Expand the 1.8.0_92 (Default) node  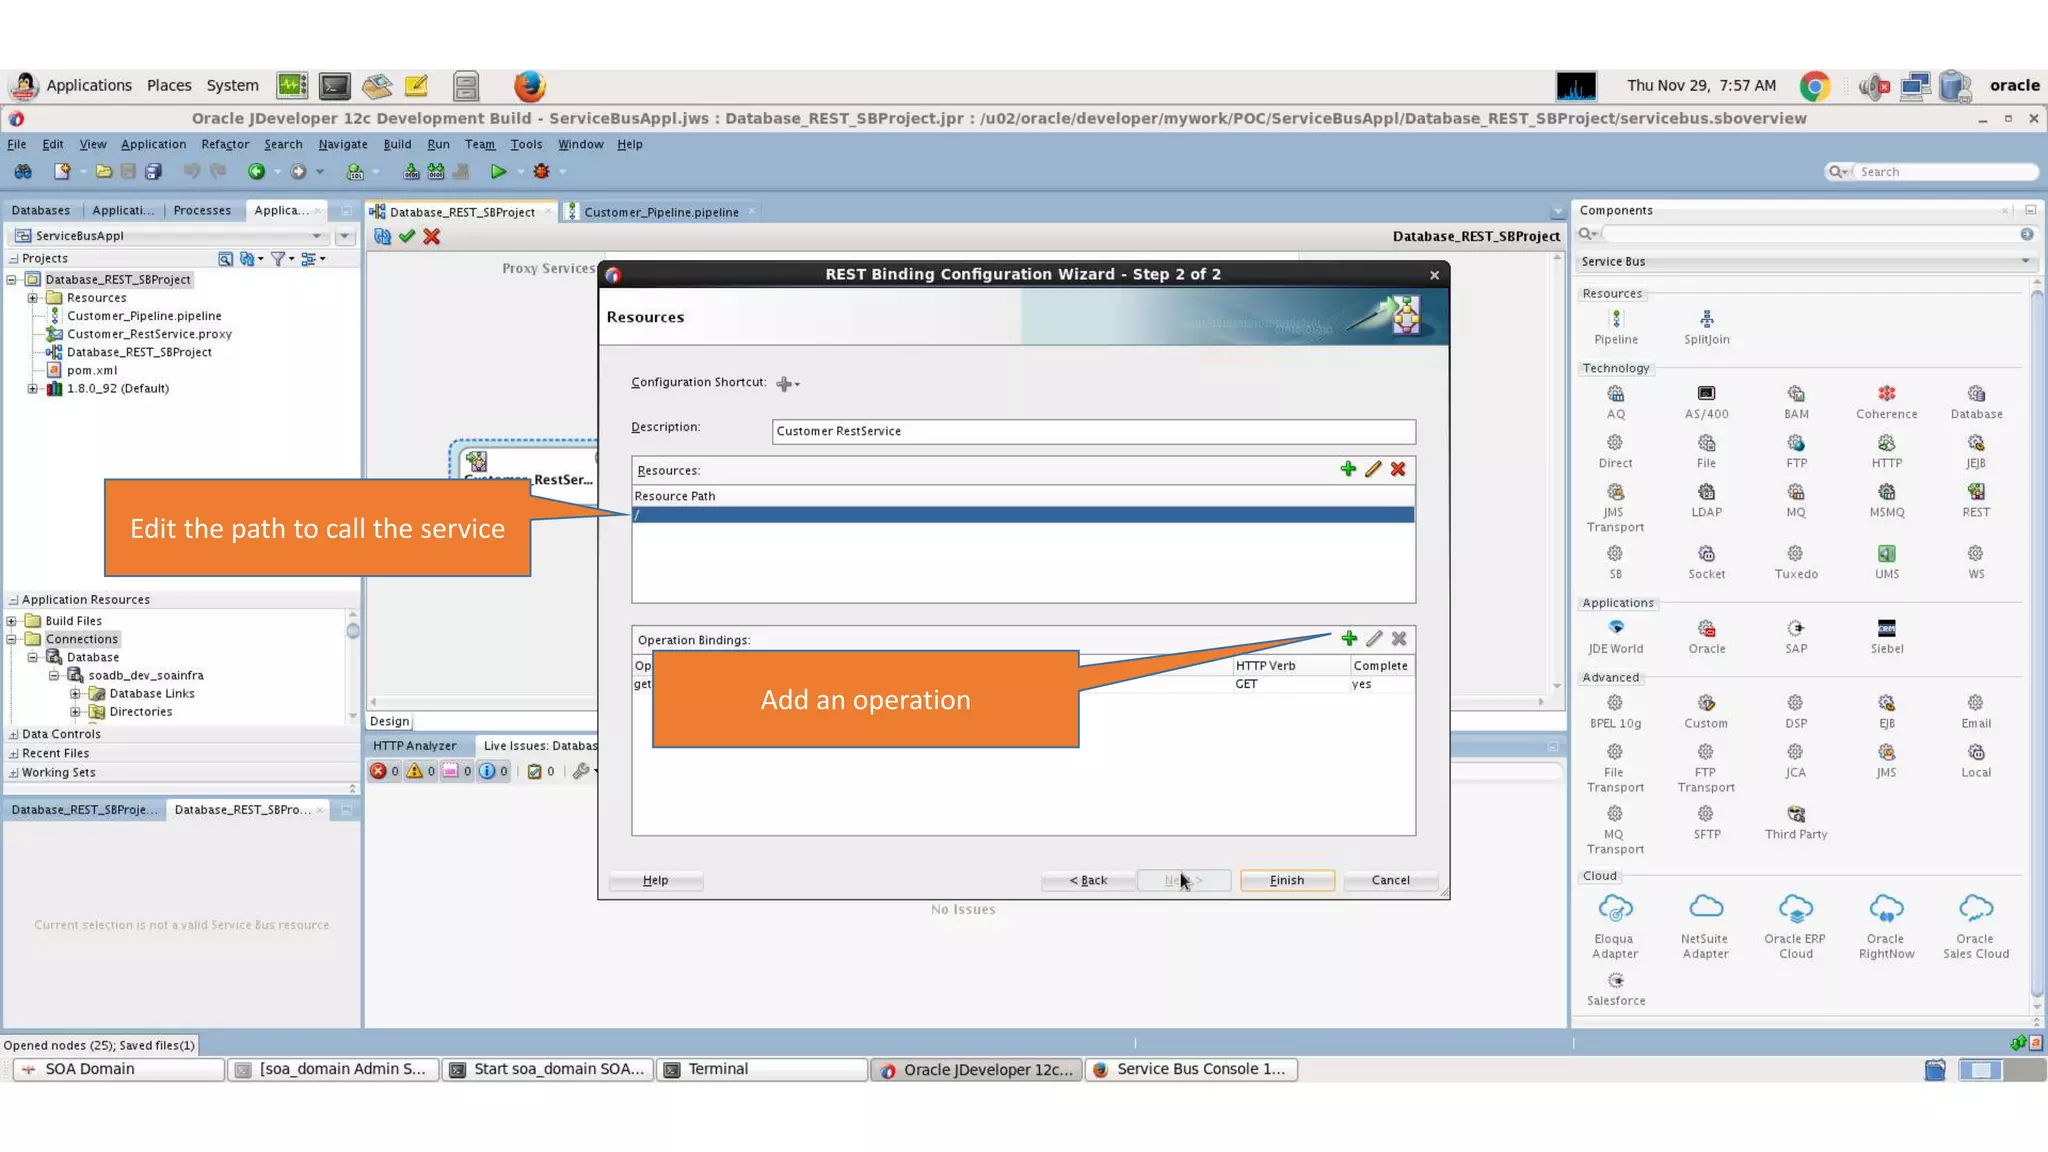[33, 389]
